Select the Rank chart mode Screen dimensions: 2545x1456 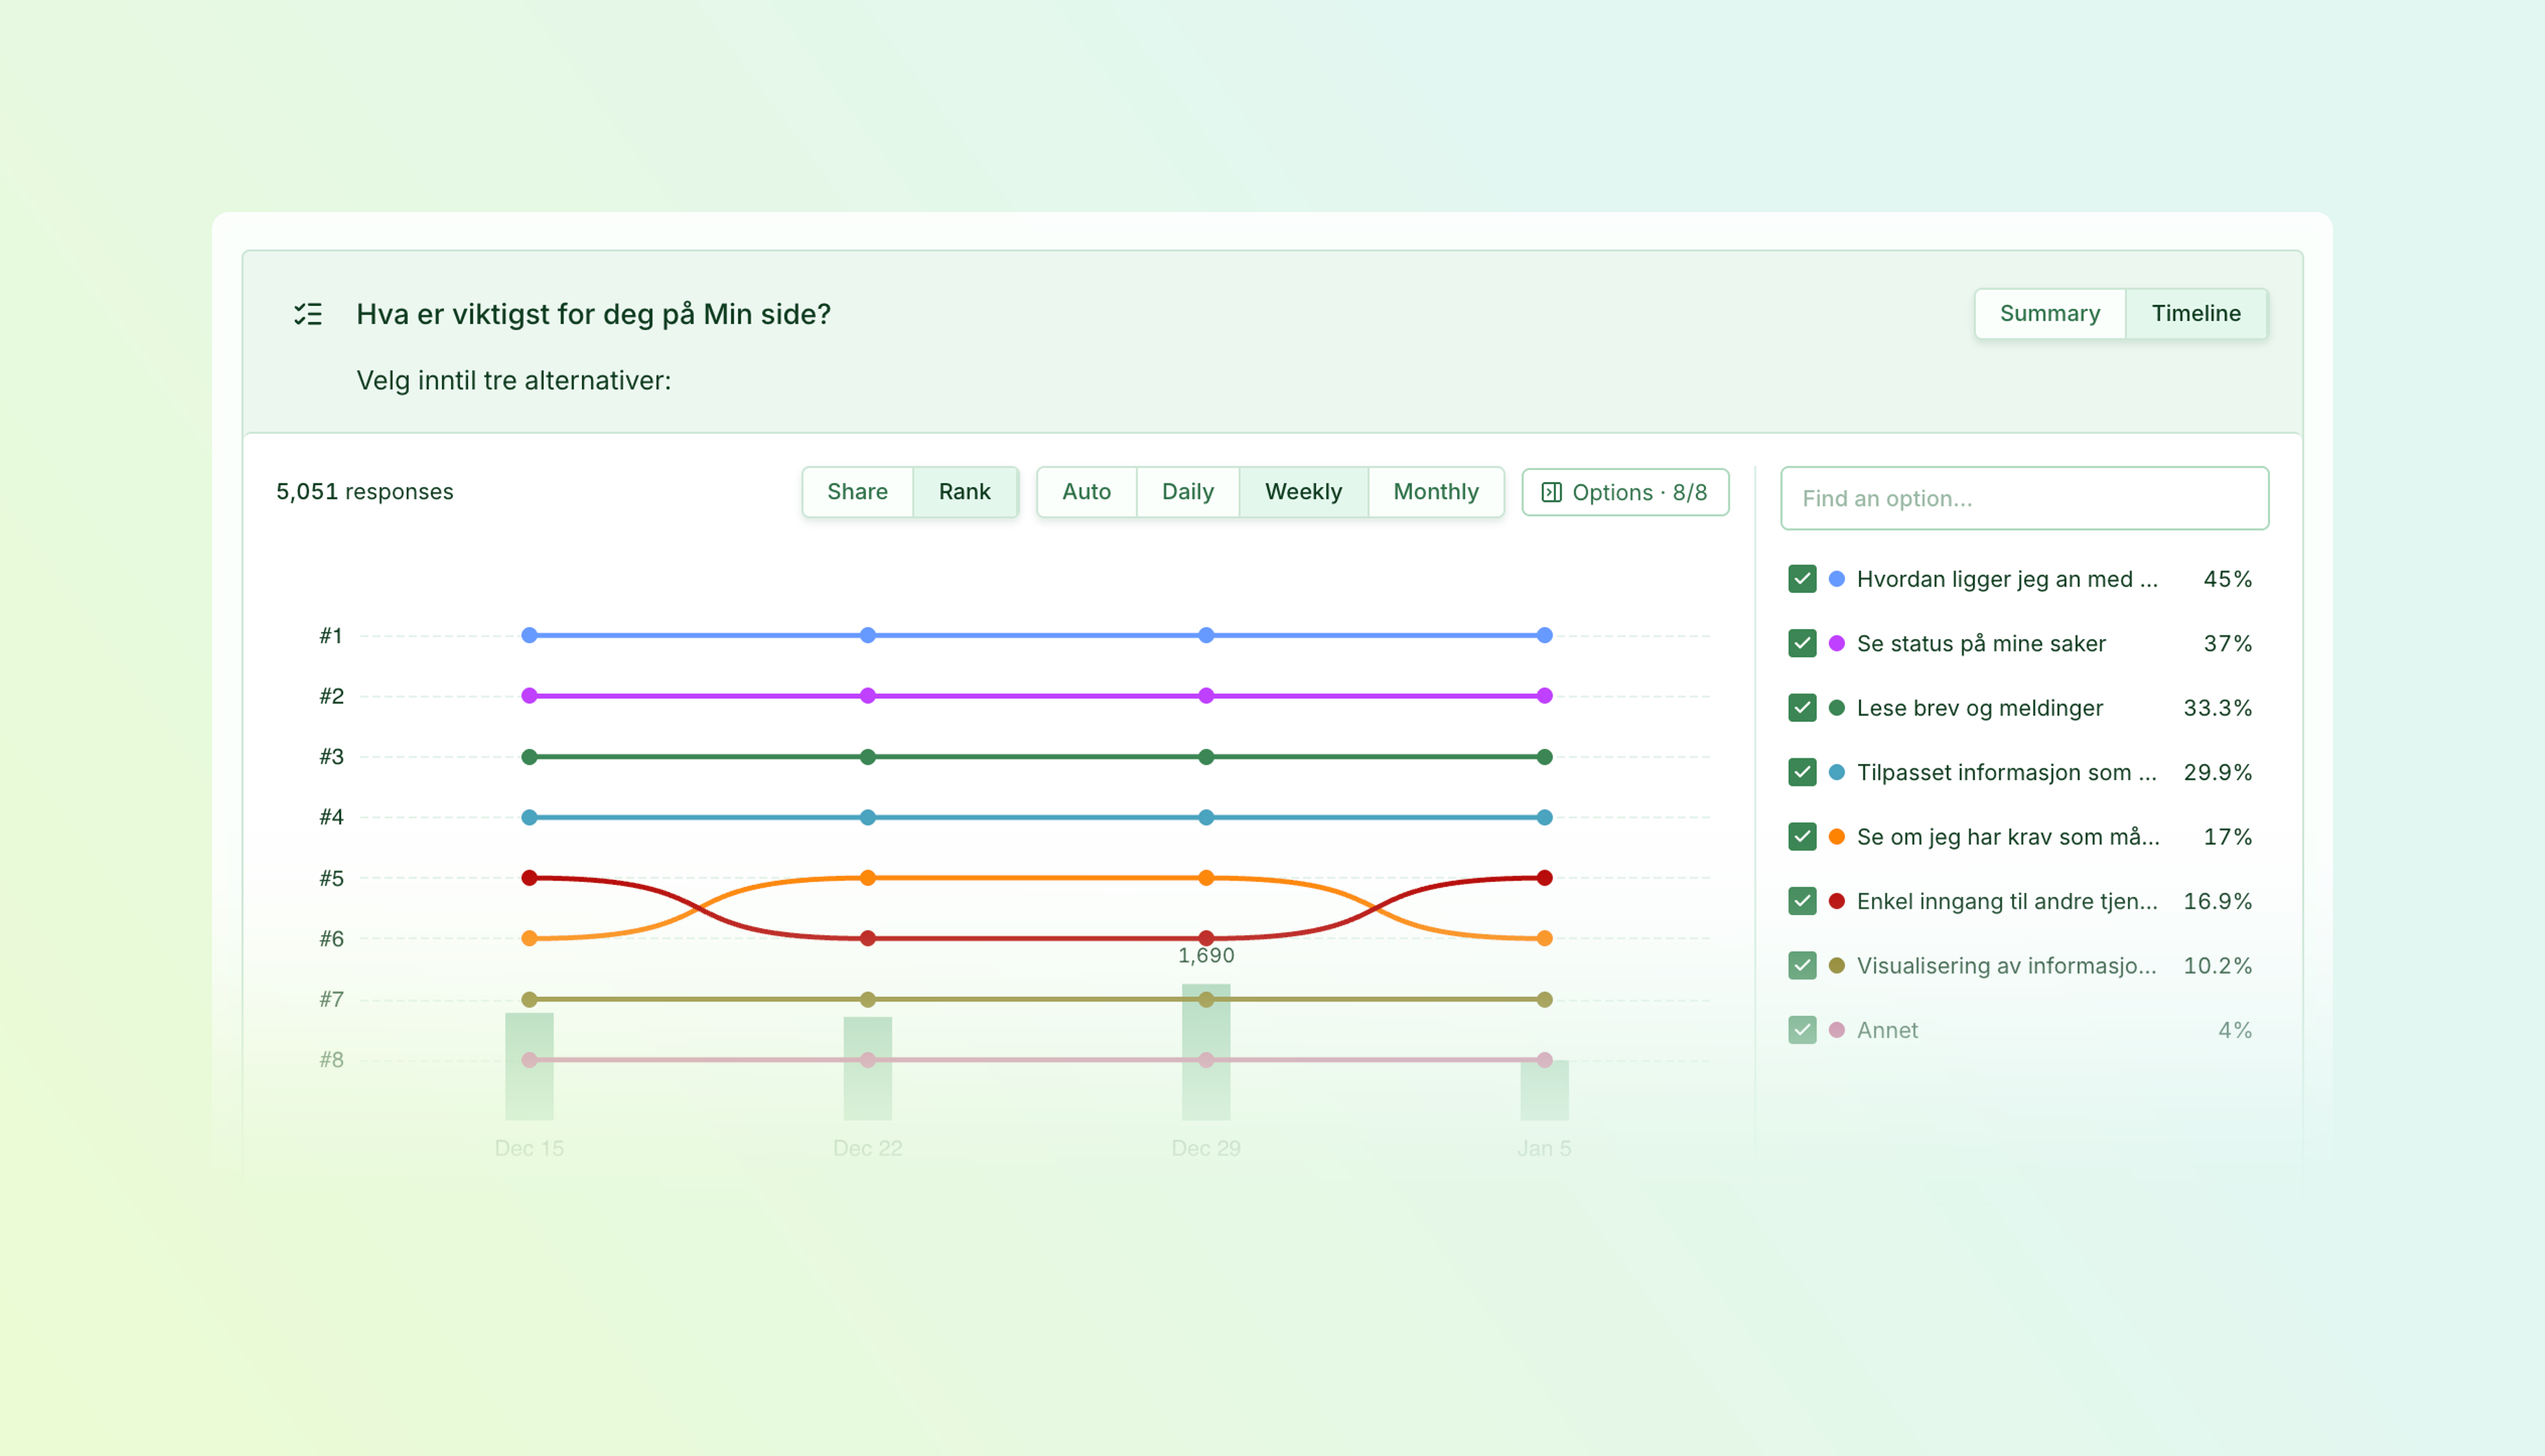click(964, 491)
